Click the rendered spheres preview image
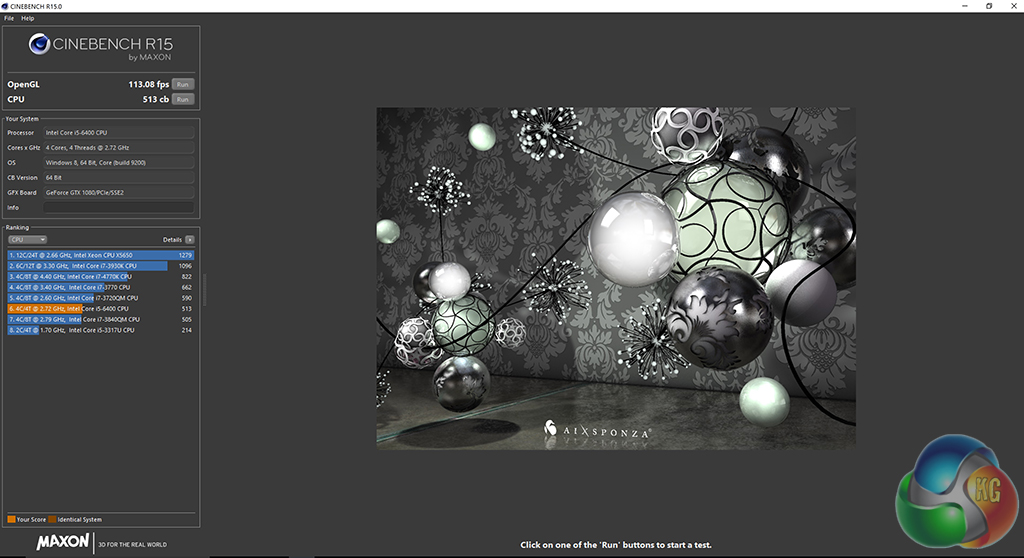This screenshot has width=1024, height=558. [616, 278]
